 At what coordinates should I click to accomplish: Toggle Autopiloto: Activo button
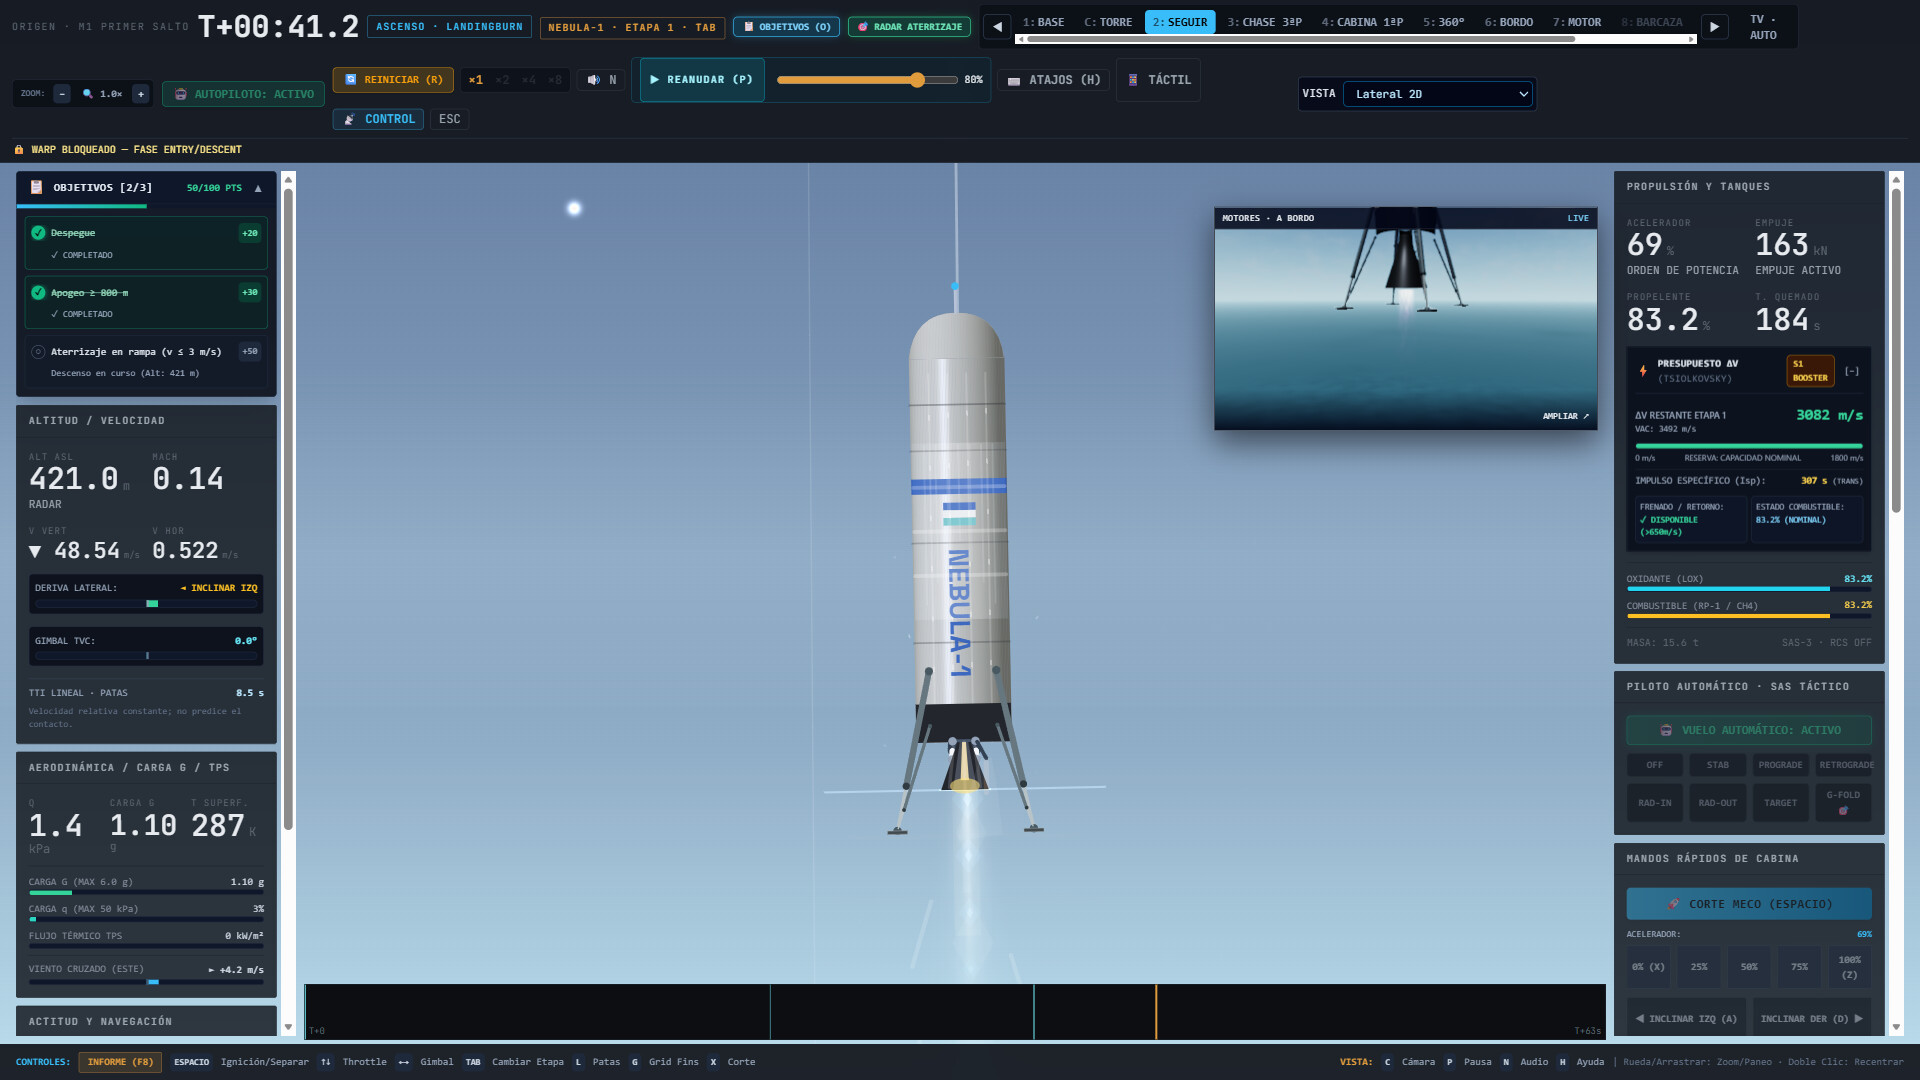[x=243, y=94]
